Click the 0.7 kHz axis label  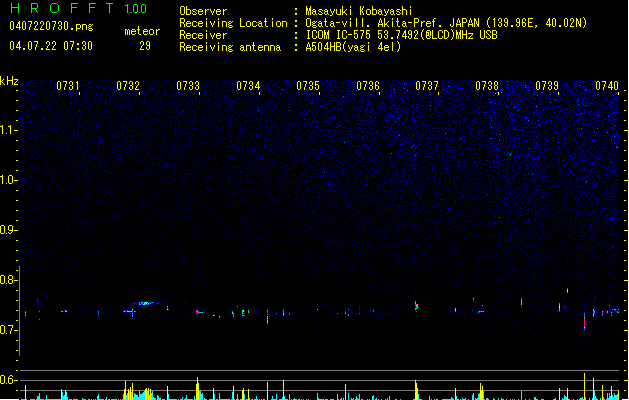tap(7, 330)
